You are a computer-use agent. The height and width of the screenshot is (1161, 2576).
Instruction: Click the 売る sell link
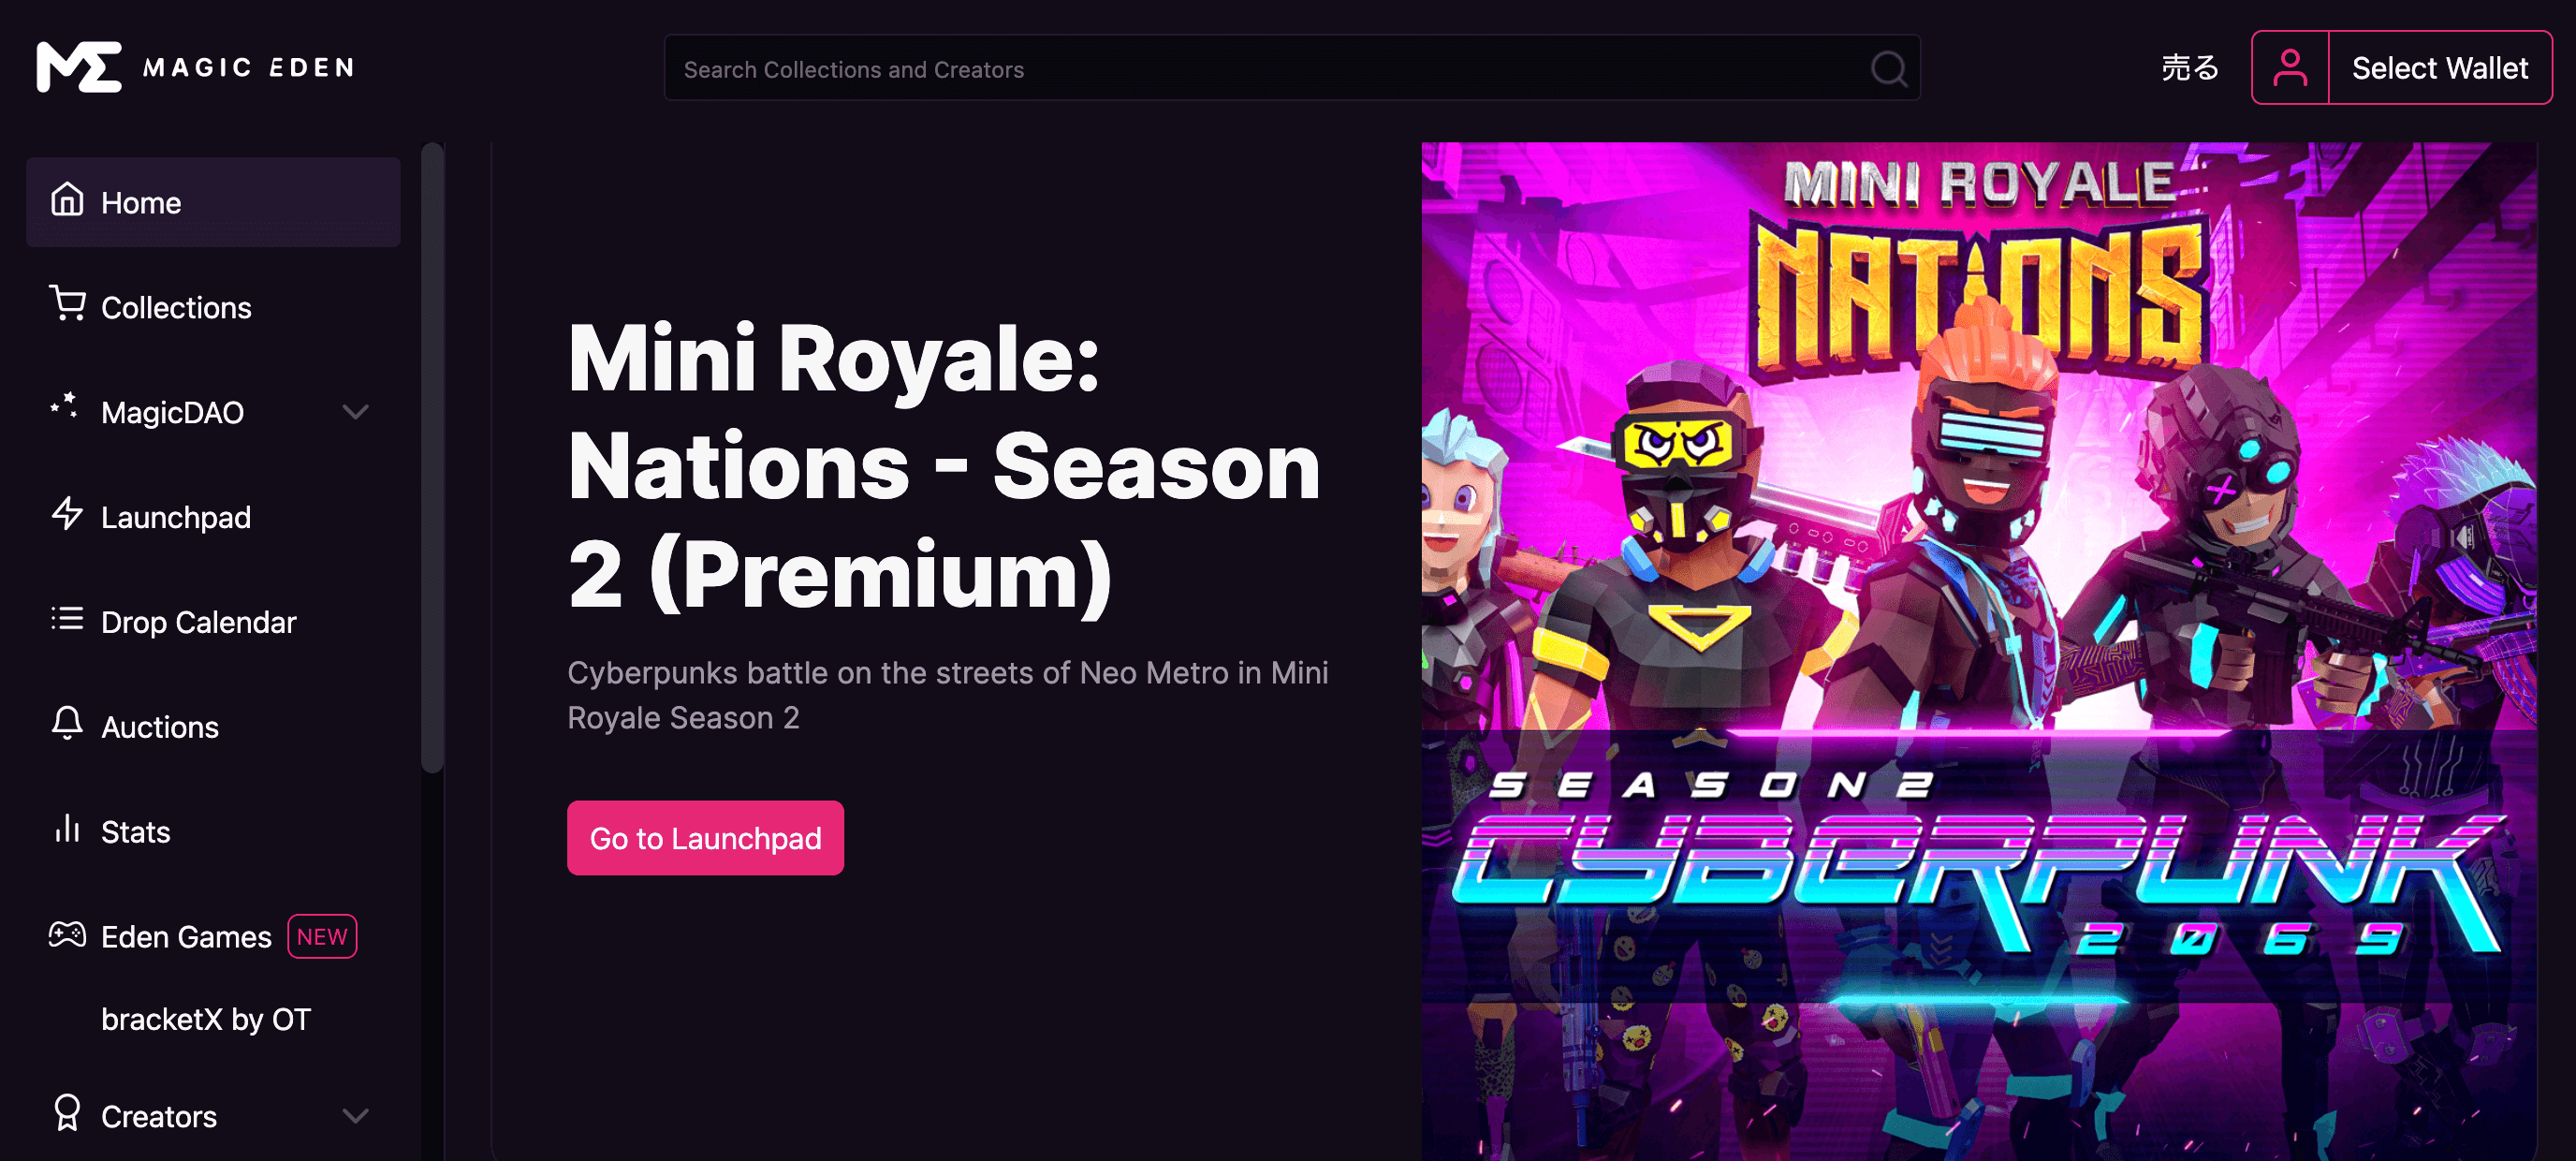(2189, 68)
